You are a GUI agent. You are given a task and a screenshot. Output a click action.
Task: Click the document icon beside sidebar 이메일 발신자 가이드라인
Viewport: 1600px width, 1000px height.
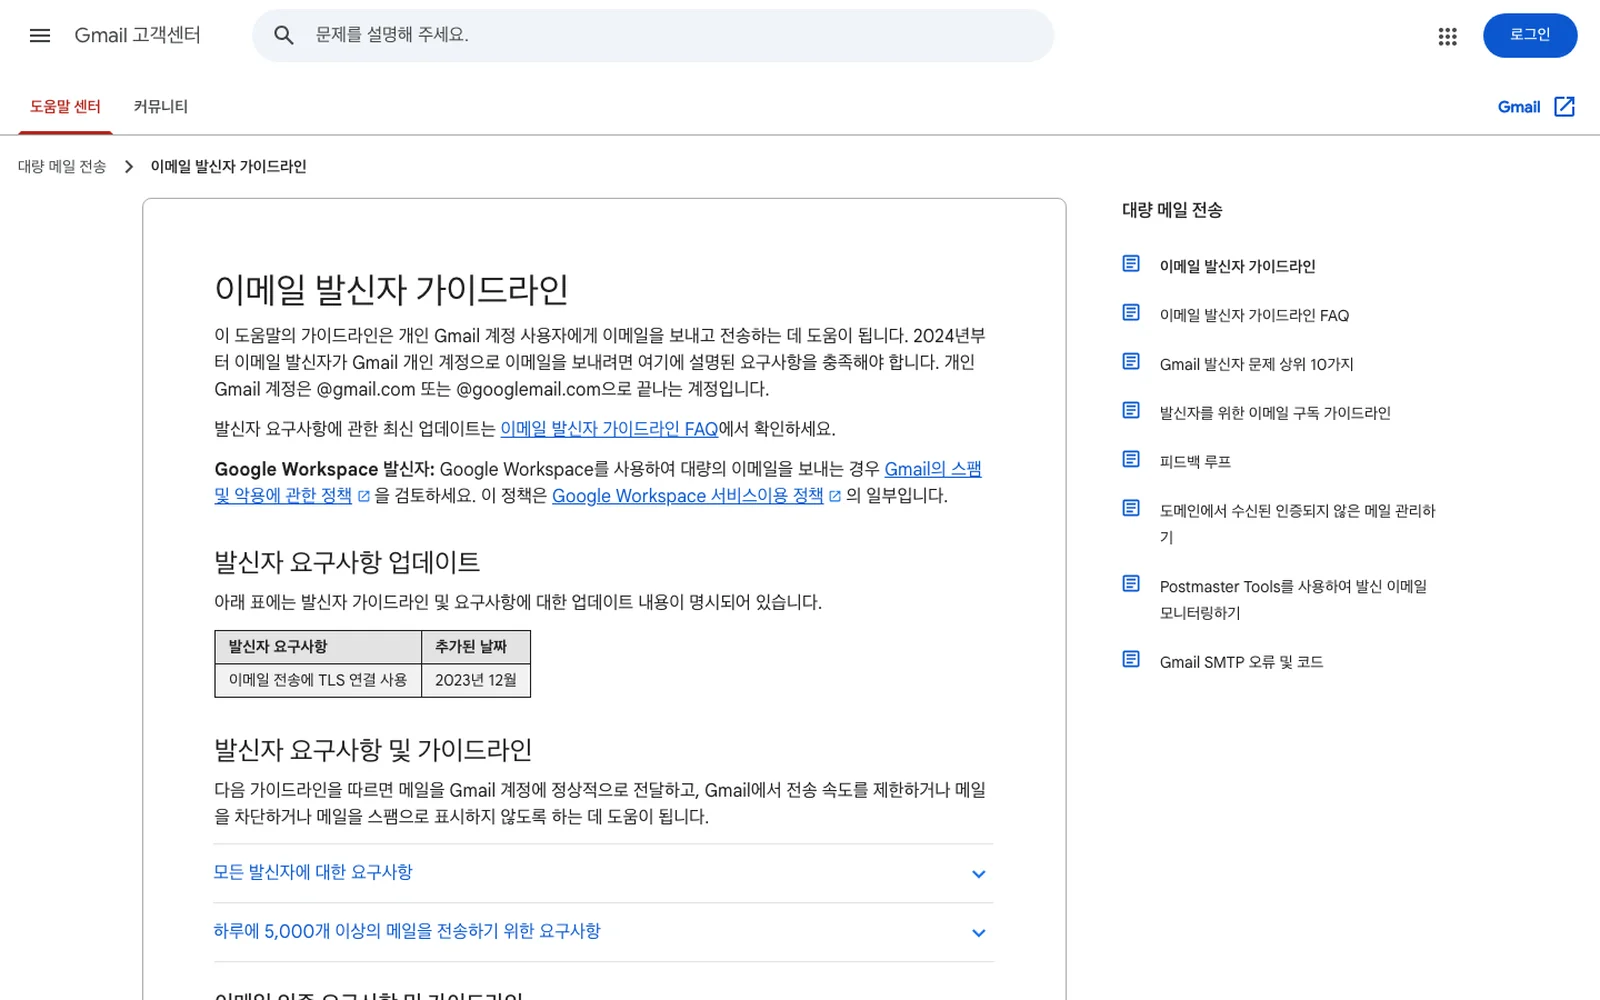coord(1131,264)
